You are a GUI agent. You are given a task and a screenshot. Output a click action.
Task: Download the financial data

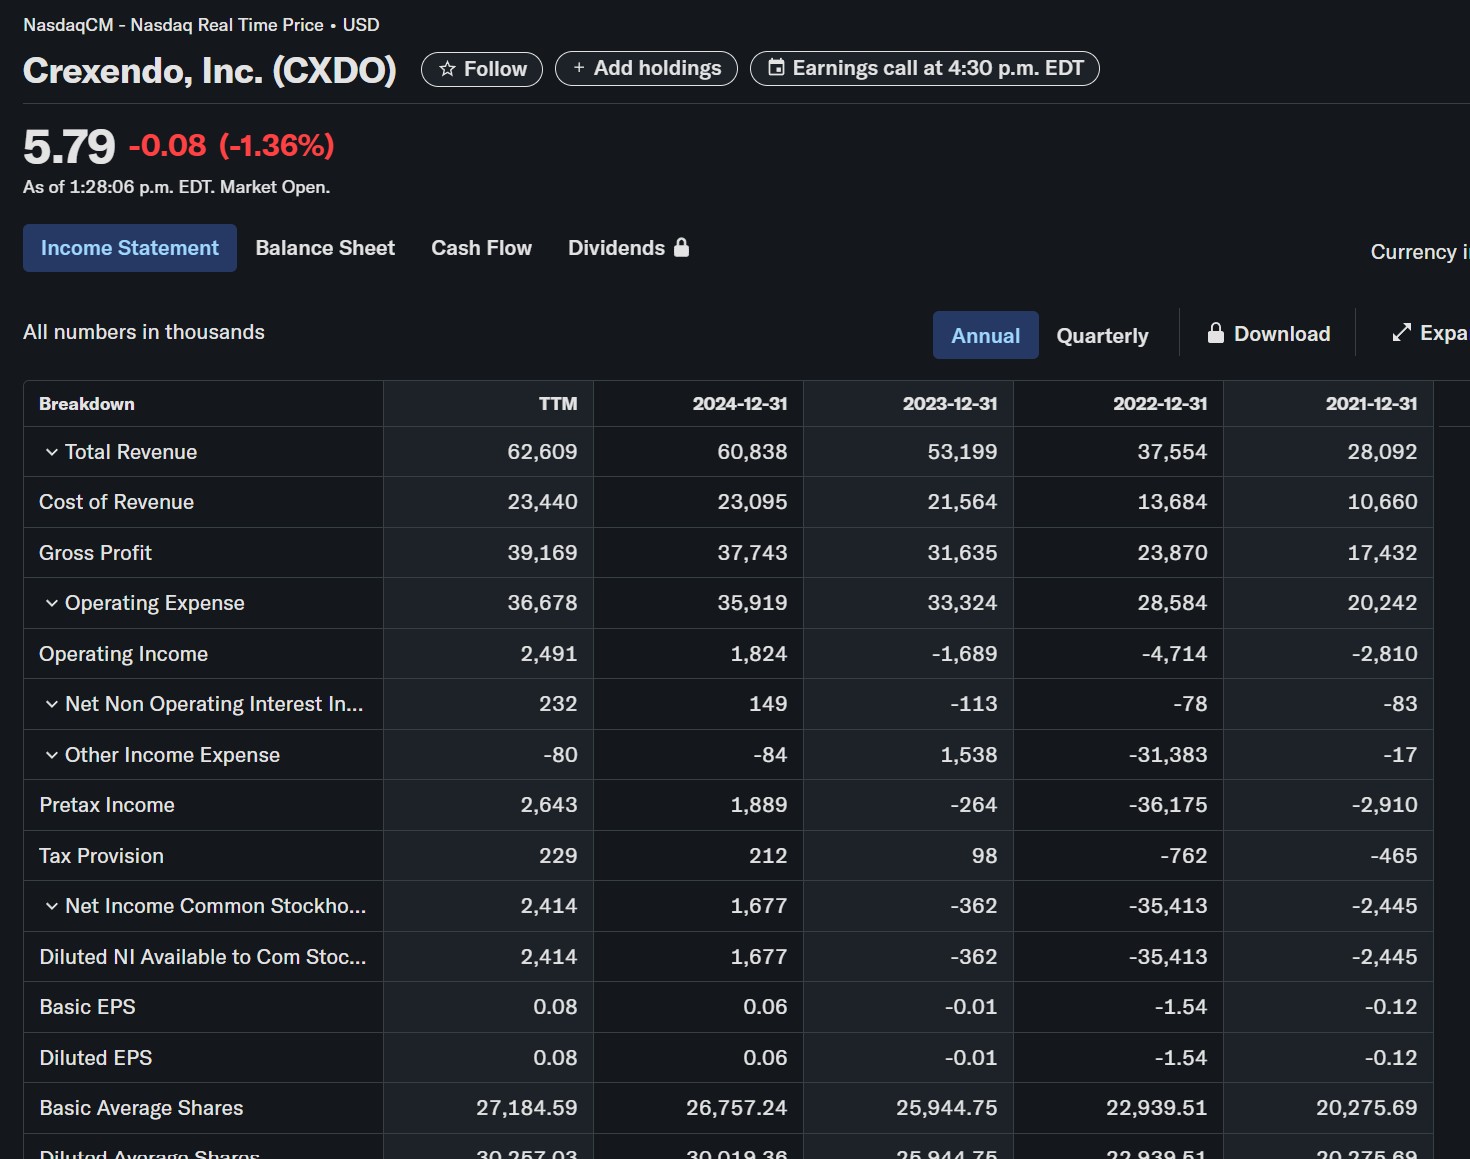(x=1269, y=333)
